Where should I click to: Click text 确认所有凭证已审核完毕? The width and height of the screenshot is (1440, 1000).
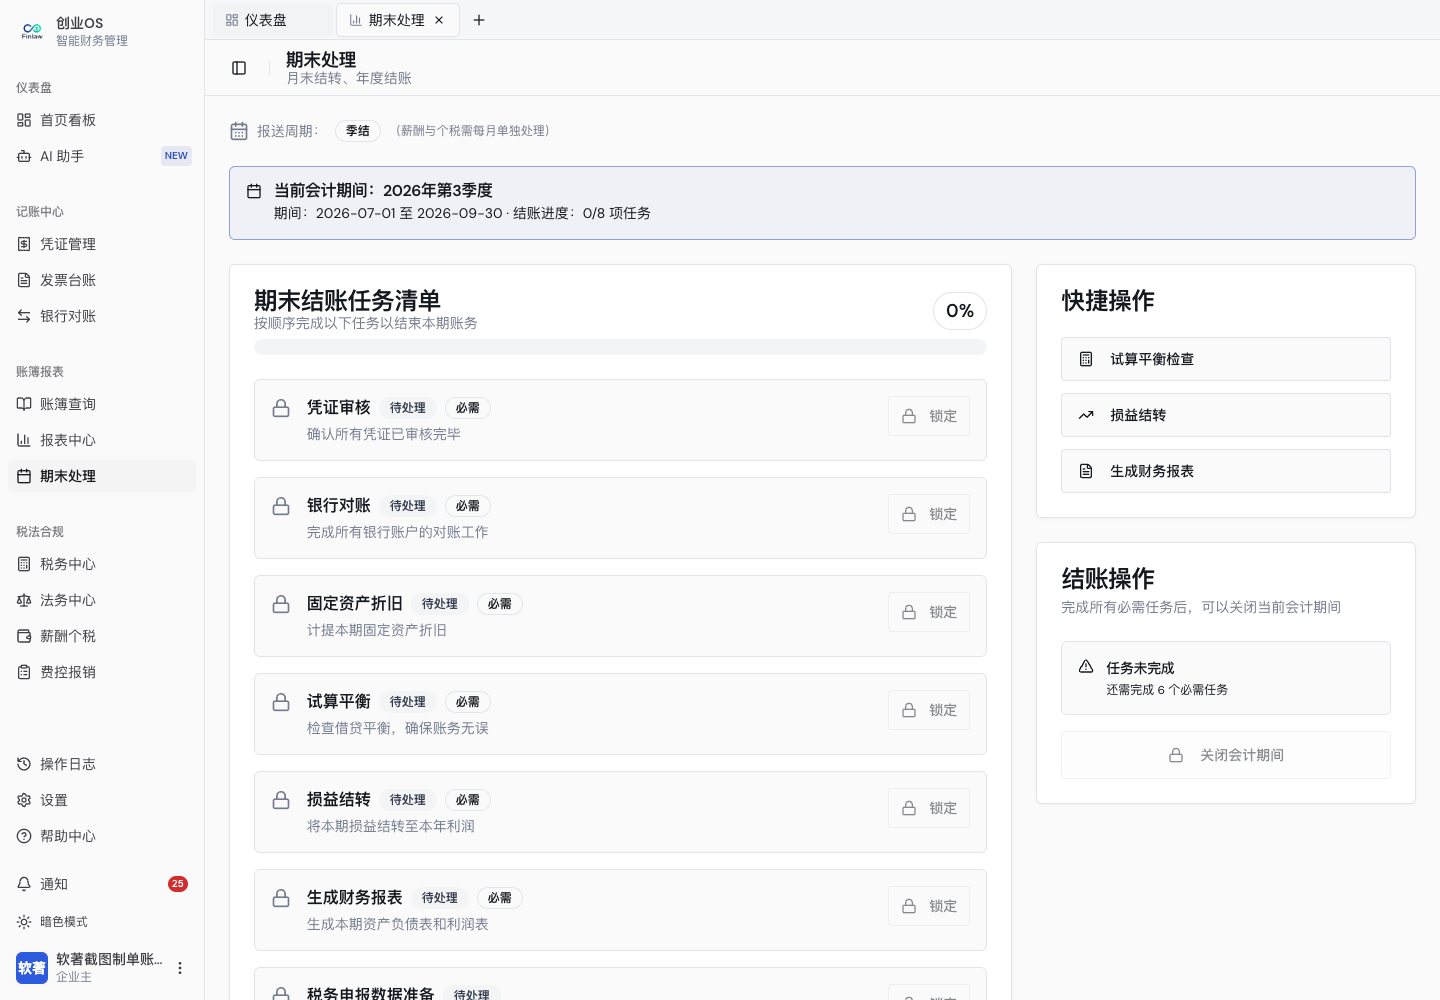(x=384, y=434)
